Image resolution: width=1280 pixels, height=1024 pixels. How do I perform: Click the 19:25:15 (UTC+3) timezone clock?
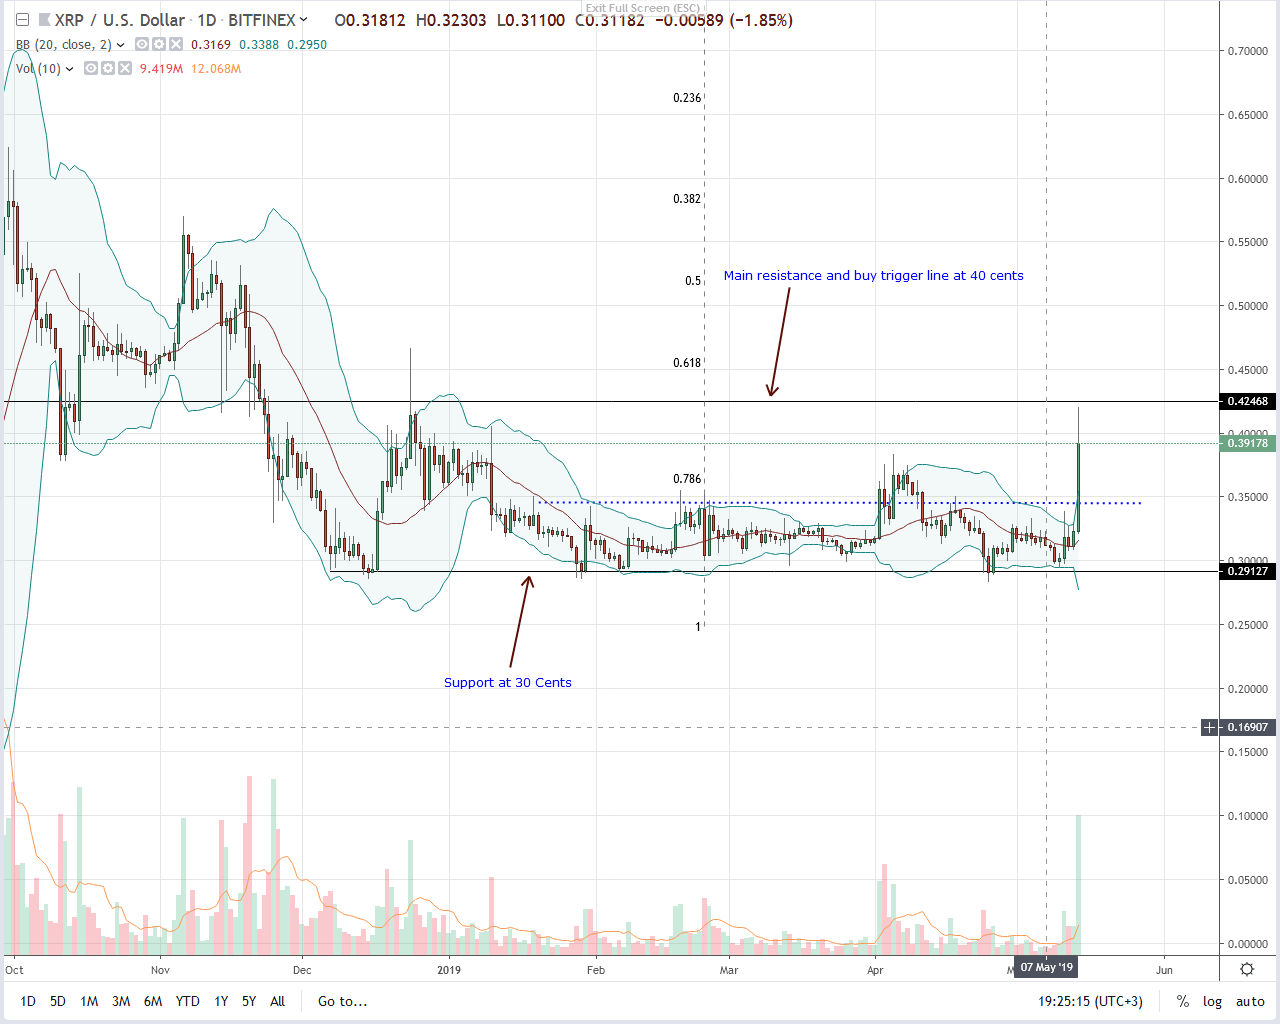coord(1090,1001)
